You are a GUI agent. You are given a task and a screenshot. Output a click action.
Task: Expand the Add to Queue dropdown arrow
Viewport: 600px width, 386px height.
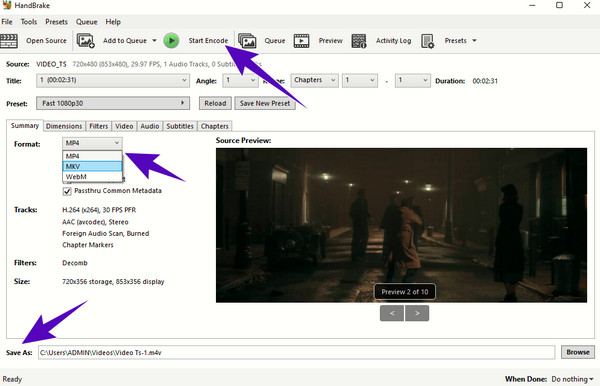click(x=154, y=41)
